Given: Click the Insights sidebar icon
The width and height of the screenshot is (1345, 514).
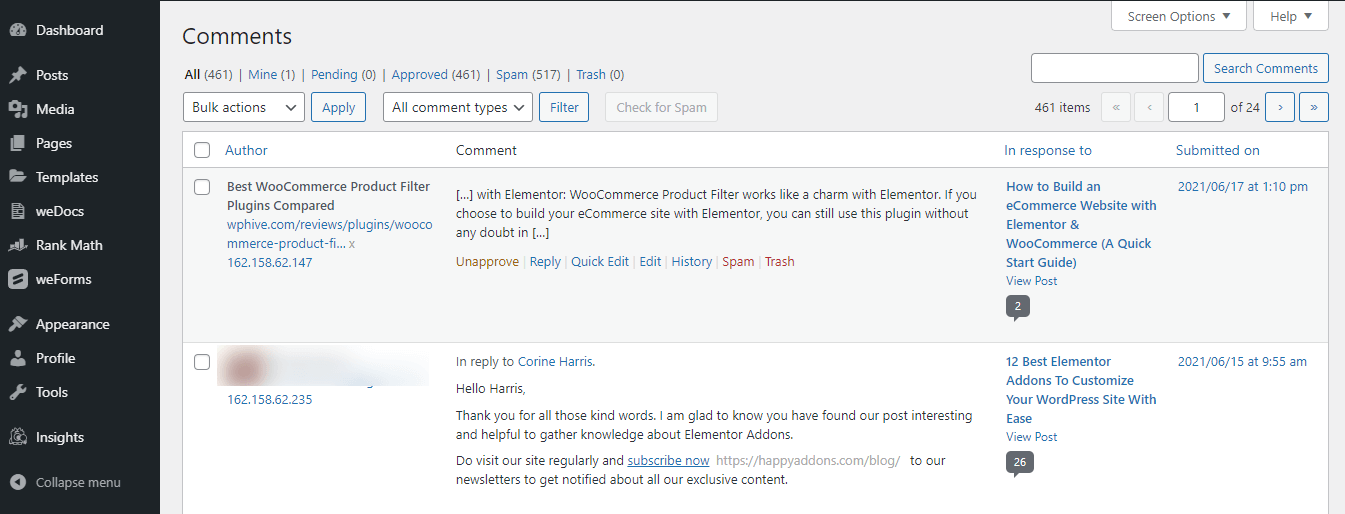Looking at the screenshot, I should (17, 437).
